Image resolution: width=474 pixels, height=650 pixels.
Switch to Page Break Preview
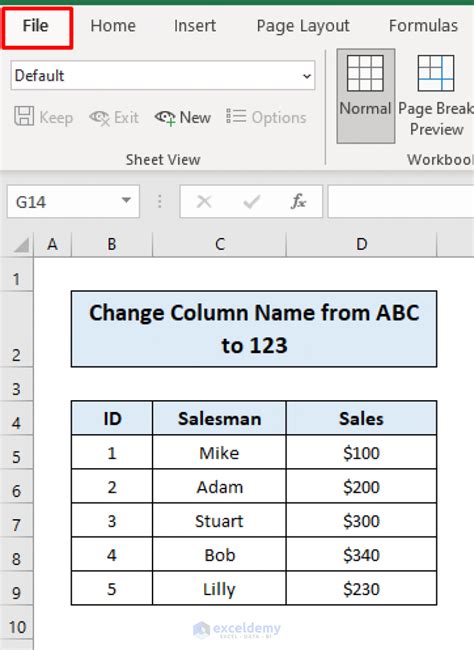435,96
